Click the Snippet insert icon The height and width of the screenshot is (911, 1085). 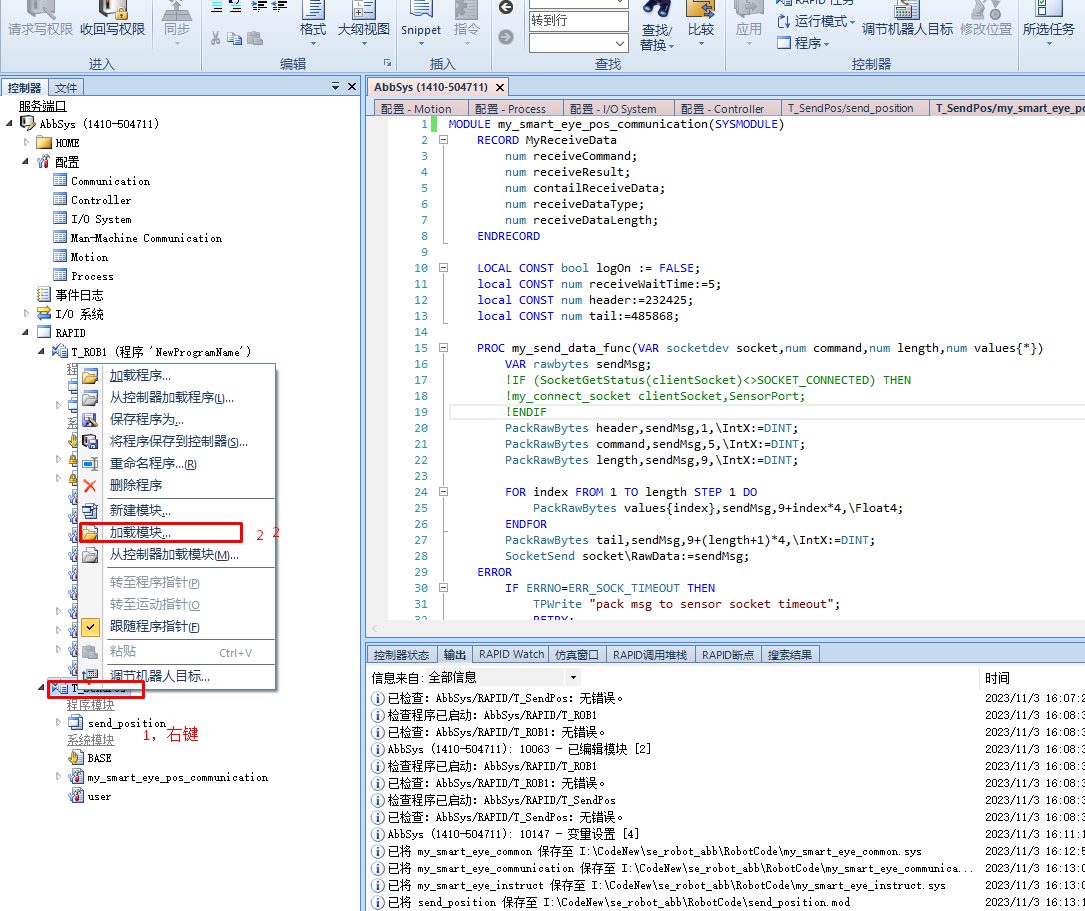point(421,10)
